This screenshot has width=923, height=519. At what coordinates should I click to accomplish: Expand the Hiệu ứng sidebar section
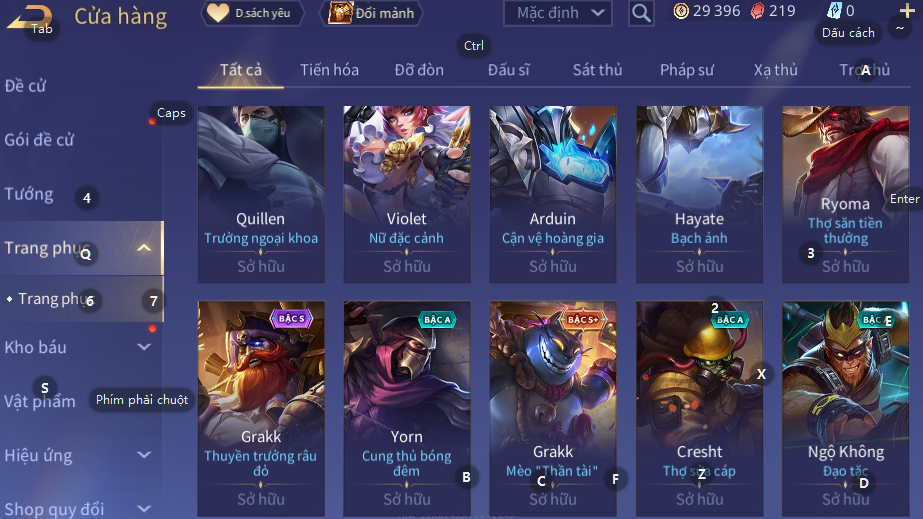click(144, 455)
